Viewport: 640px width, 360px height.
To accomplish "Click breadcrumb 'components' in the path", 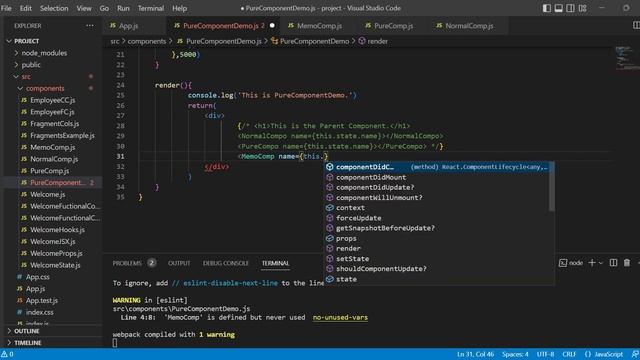I will (x=147, y=41).
